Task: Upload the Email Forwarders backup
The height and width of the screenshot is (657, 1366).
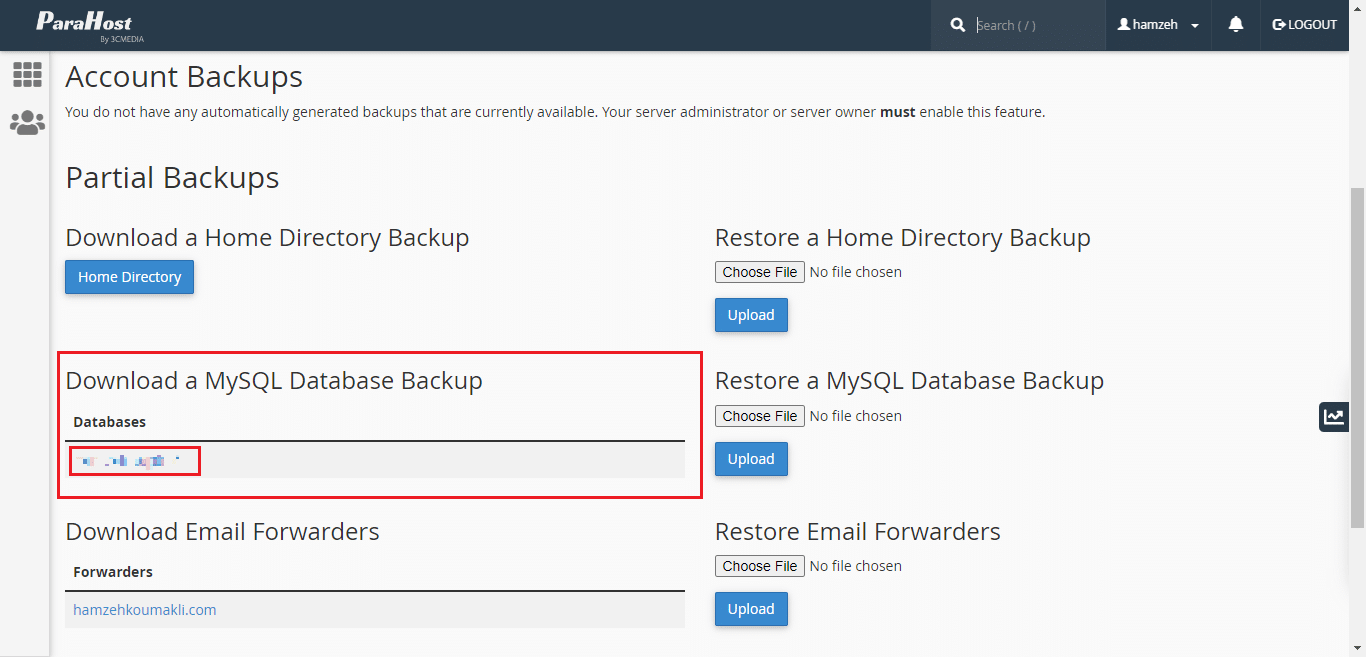Action: pyautogui.click(x=751, y=609)
